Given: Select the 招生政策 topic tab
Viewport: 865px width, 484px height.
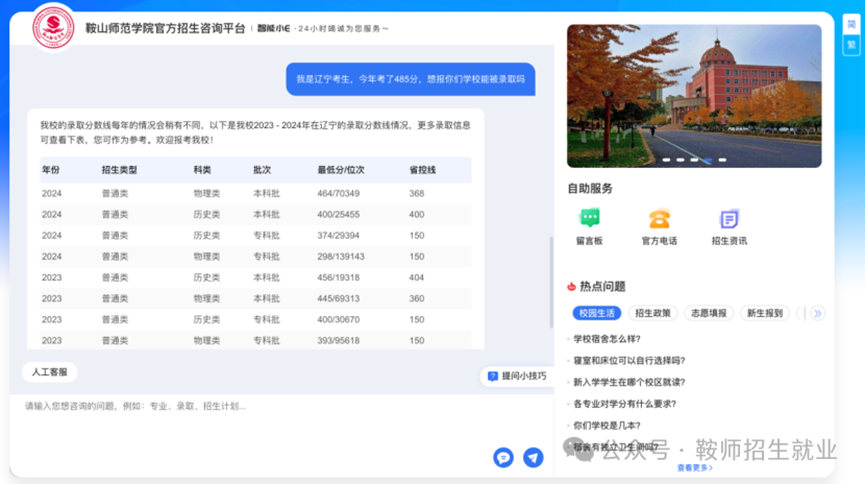Looking at the screenshot, I should coord(653,313).
